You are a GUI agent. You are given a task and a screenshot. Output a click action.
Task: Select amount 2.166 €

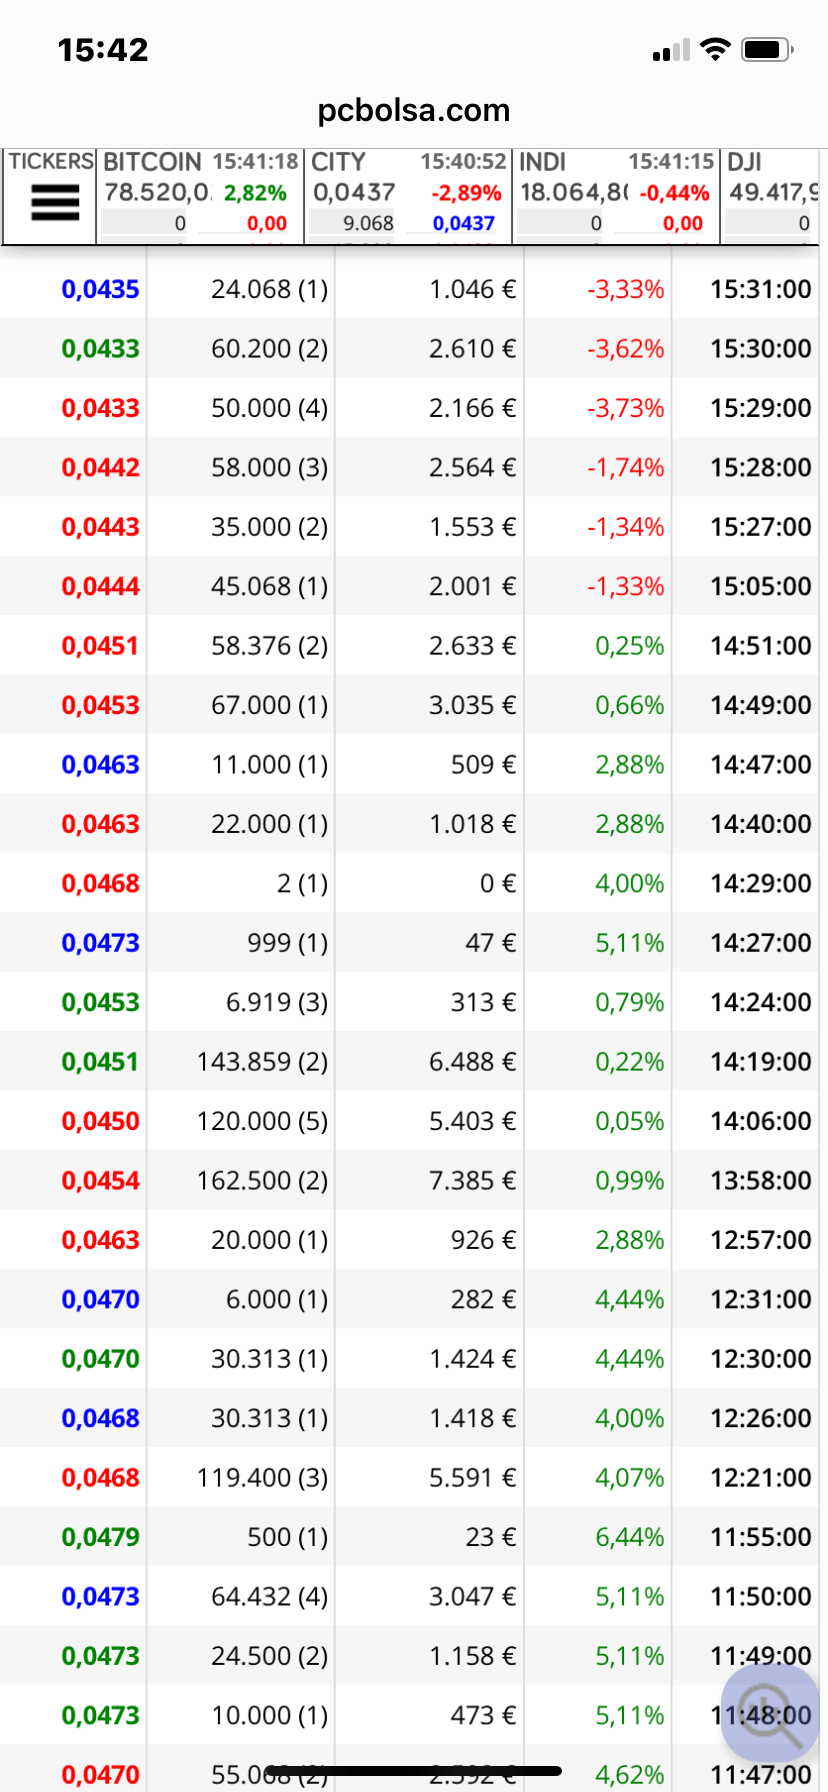(472, 408)
